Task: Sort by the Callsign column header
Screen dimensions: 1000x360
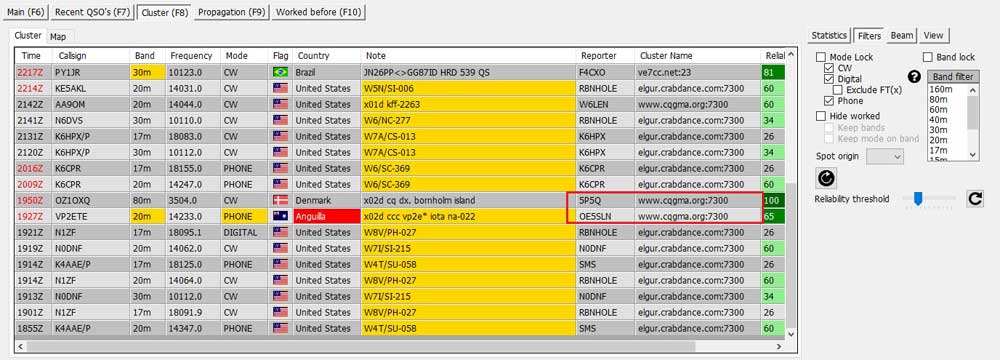Action: click(91, 56)
